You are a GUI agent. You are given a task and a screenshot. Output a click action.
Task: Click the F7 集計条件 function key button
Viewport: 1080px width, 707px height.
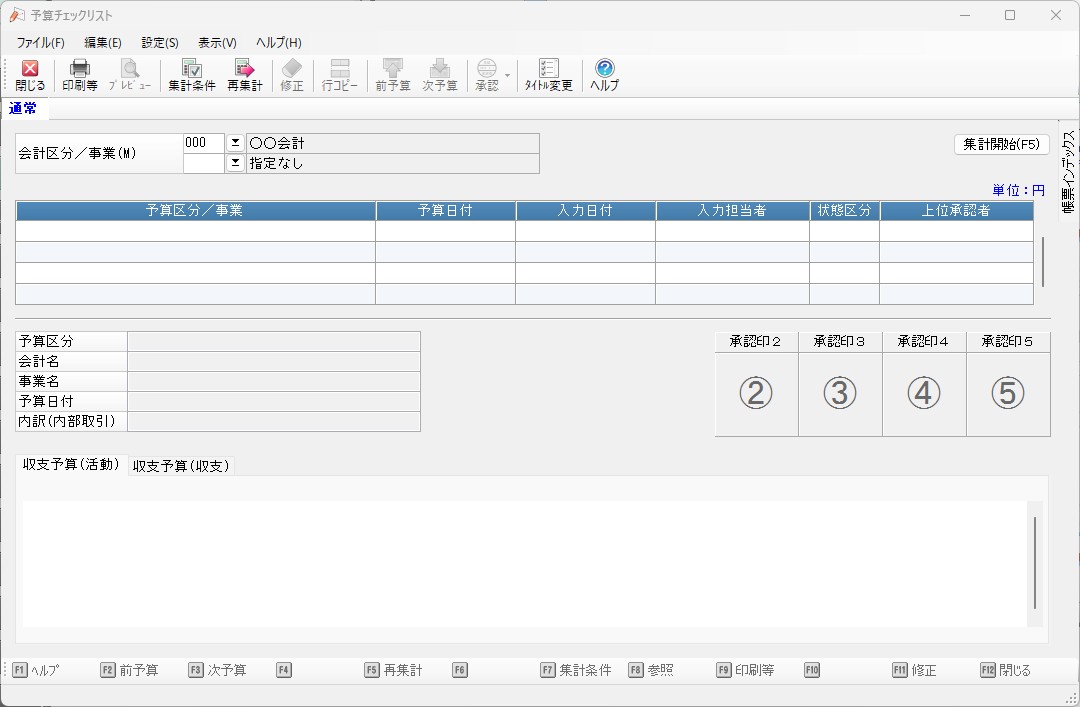point(575,670)
